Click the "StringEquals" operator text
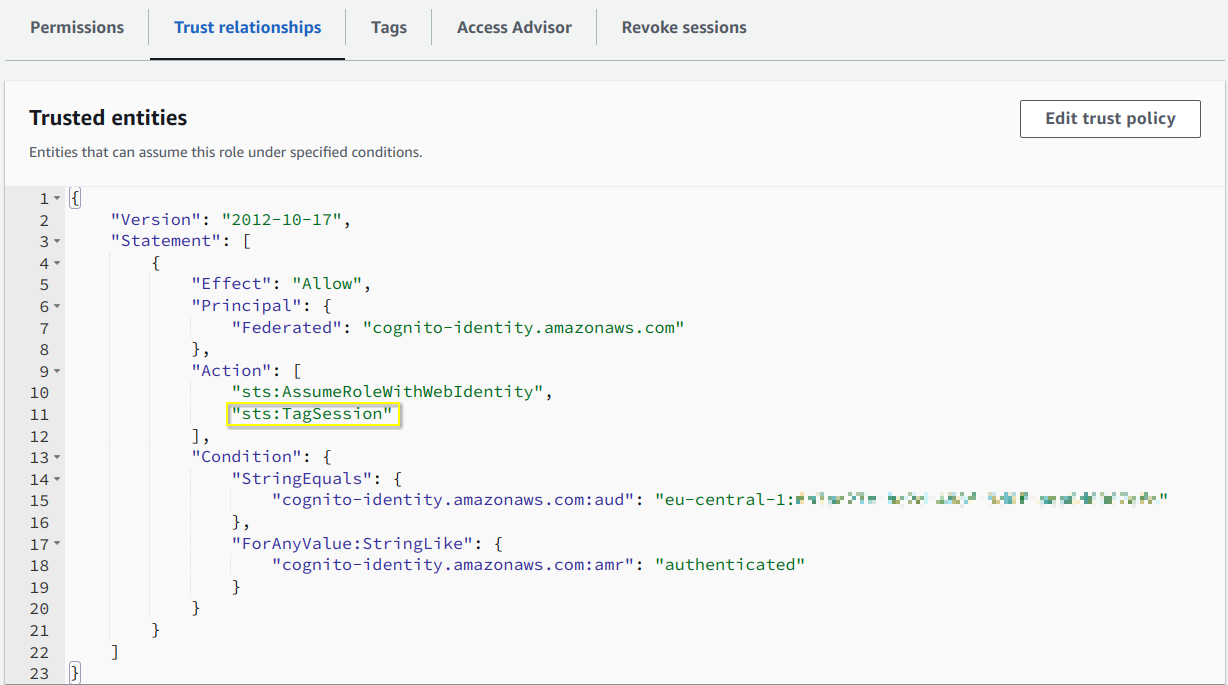This screenshot has height=685, width=1228. tap(301, 479)
